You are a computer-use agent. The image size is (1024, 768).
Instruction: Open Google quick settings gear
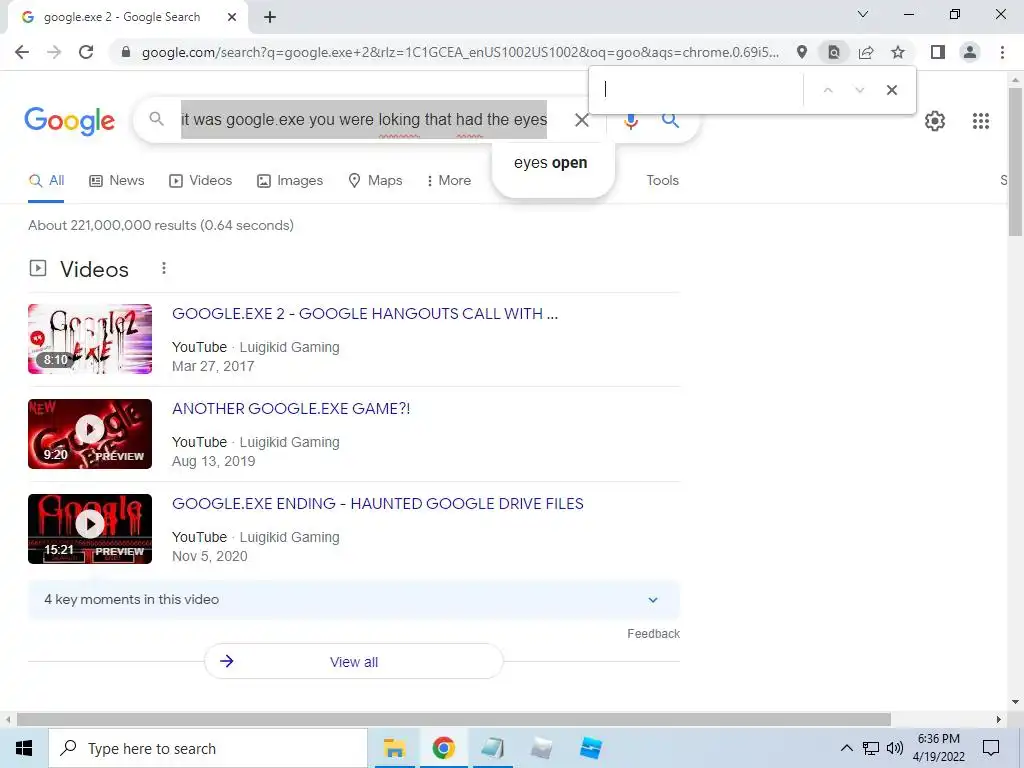pyautogui.click(x=935, y=121)
